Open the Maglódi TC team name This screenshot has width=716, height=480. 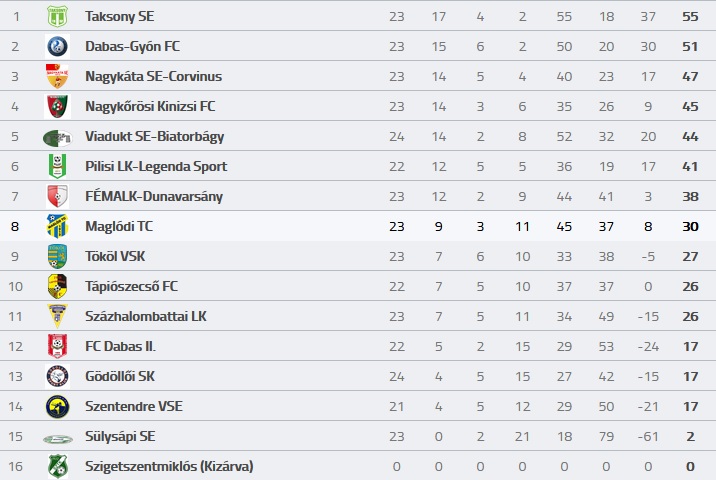[119, 227]
